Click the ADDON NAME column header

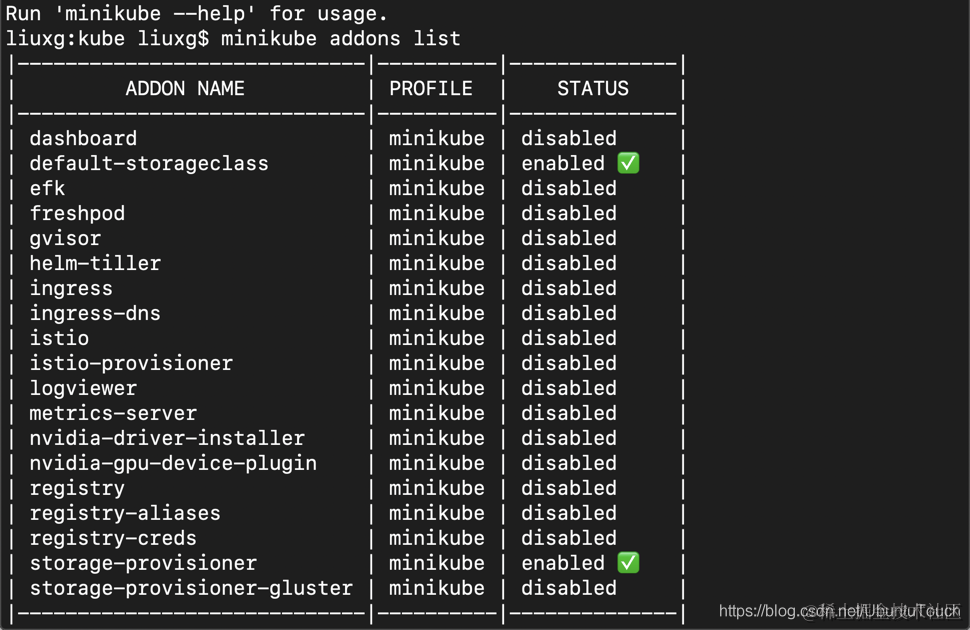click(x=185, y=88)
